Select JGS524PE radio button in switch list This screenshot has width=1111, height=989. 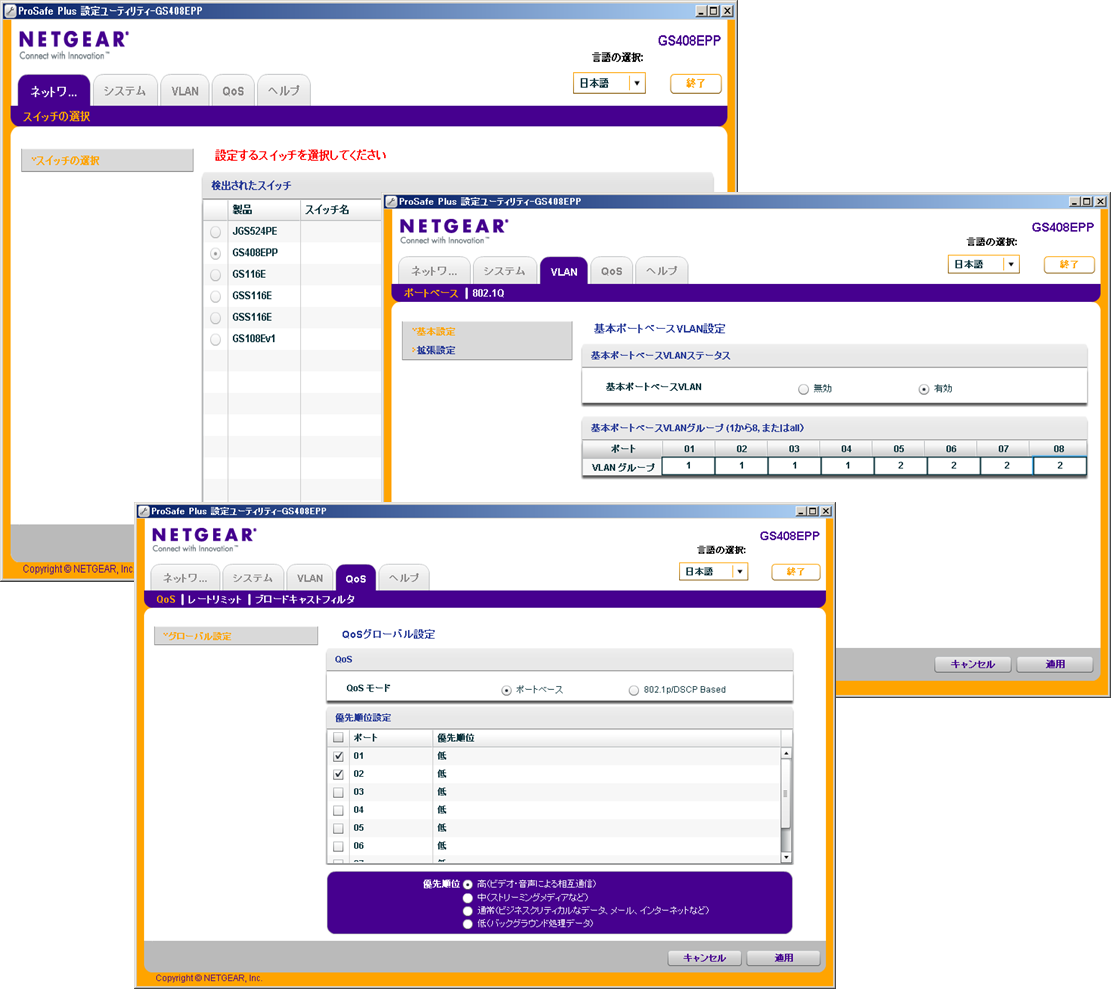click(215, 232)
